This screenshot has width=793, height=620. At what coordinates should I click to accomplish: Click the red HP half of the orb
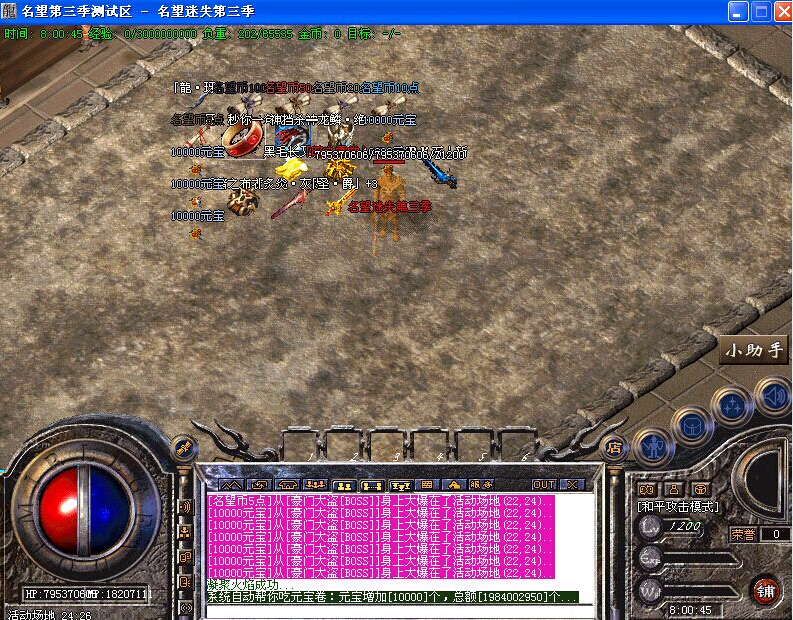(x=58, y=511)
